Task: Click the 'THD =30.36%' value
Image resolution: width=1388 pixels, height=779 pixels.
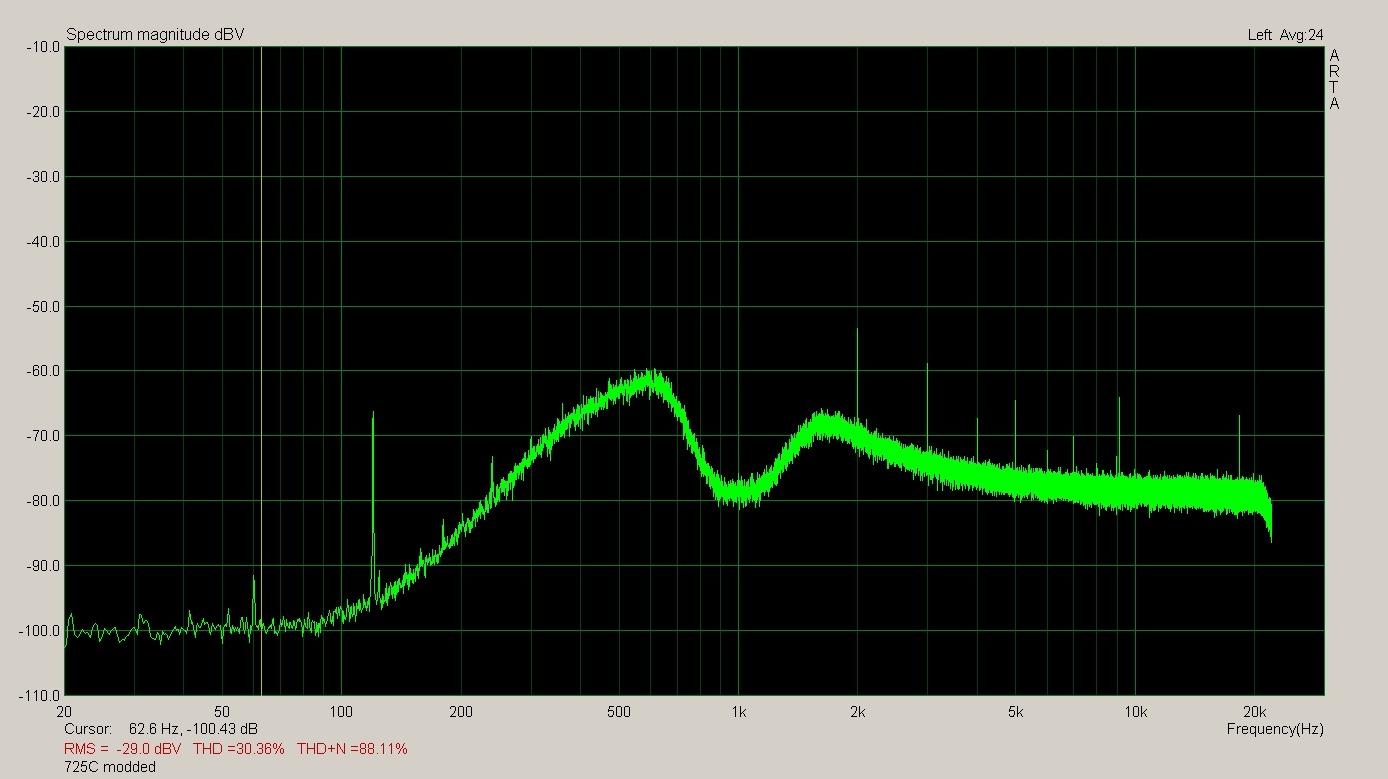Action: [239, 749]
